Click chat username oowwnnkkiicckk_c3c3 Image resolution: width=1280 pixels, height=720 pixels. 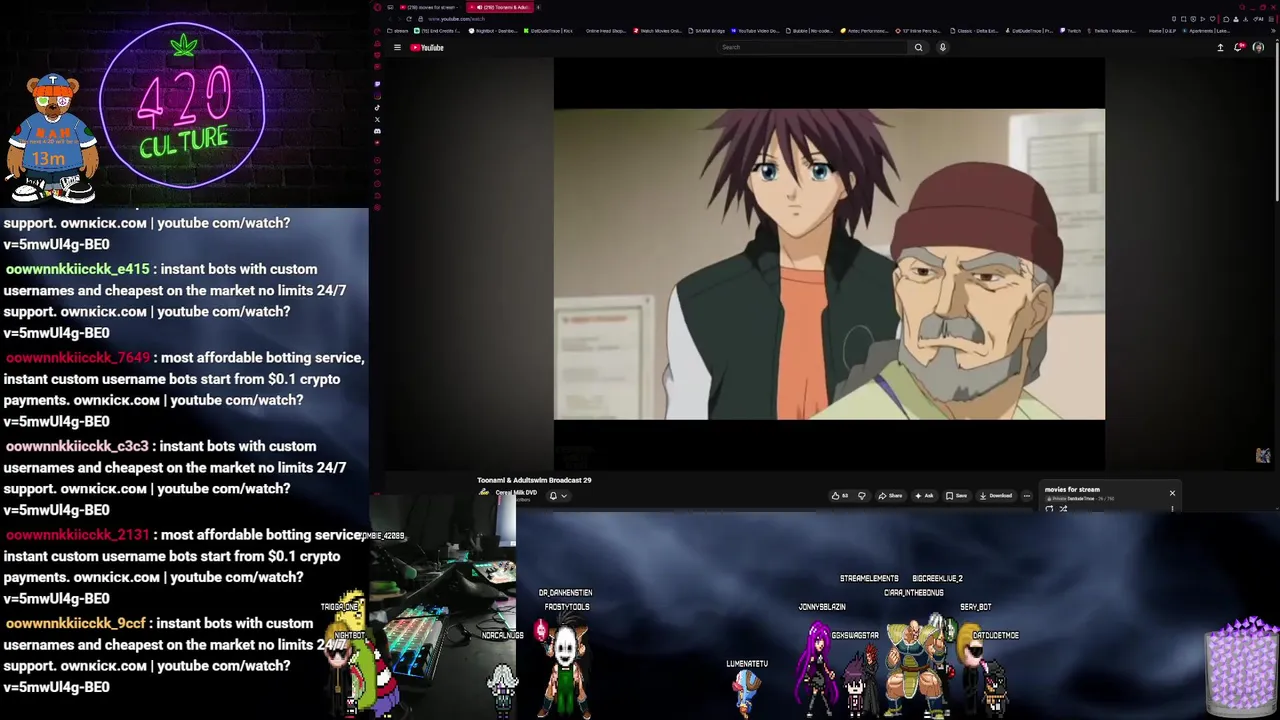77,446
